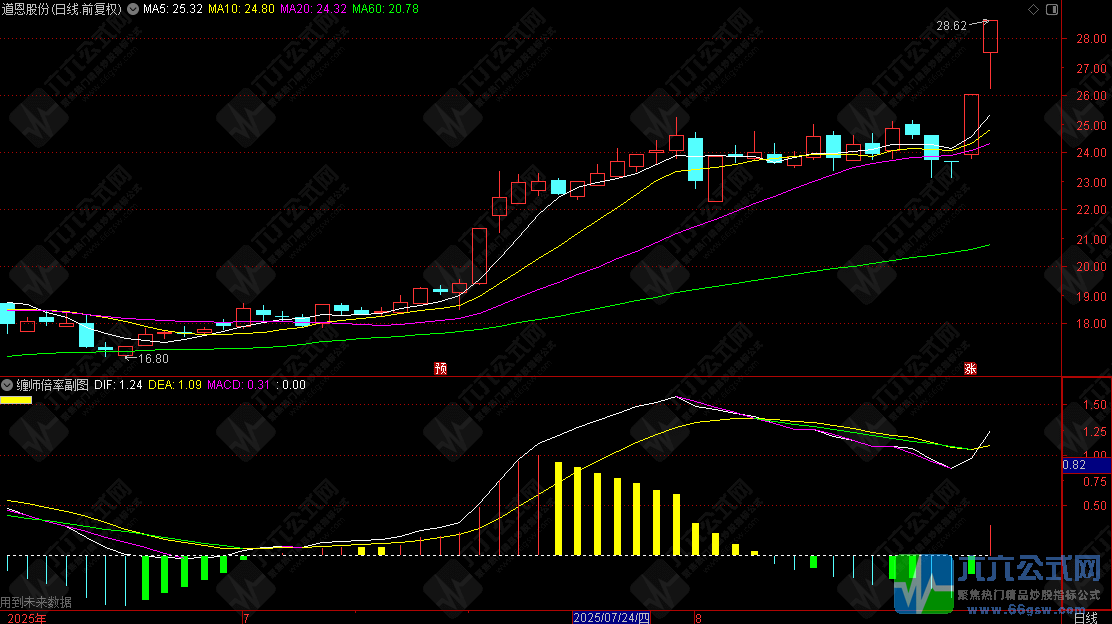Select the MA5: 25.32 label
The width and height of the screenshot is (1112, 624).
(172, 9)
